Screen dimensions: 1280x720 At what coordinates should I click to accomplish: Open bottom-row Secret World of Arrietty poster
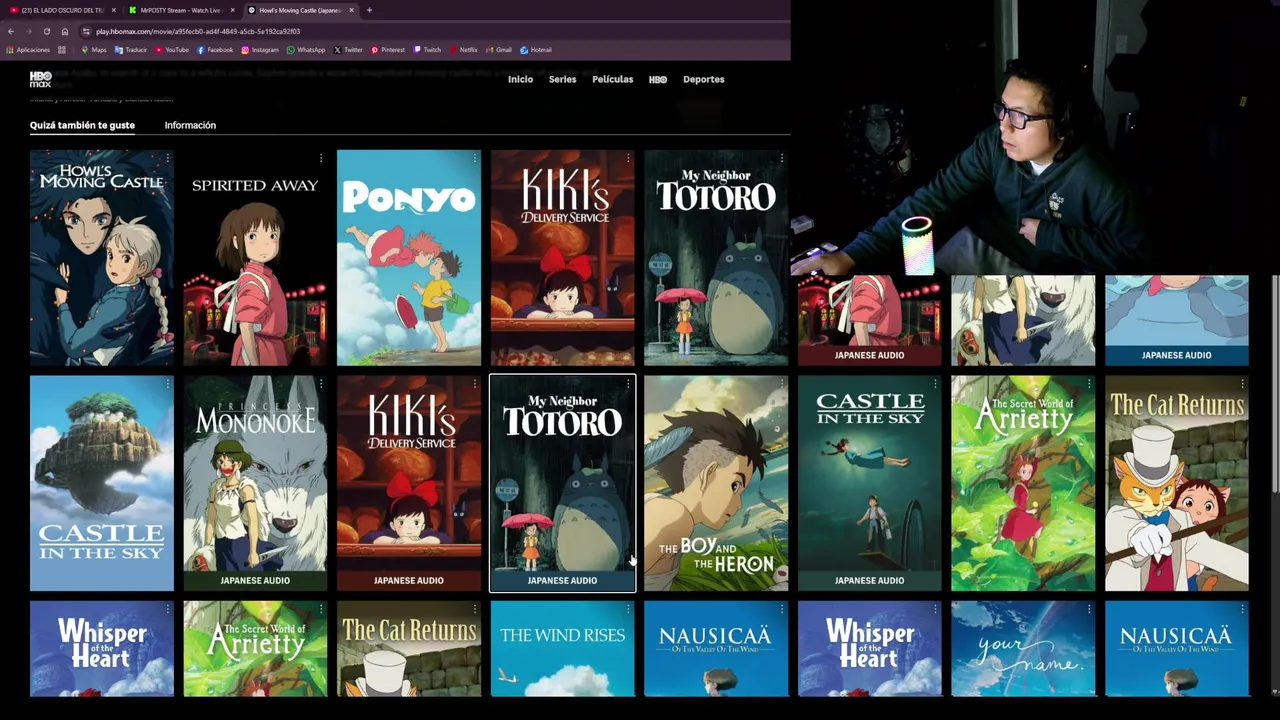(x=255, y=649)
